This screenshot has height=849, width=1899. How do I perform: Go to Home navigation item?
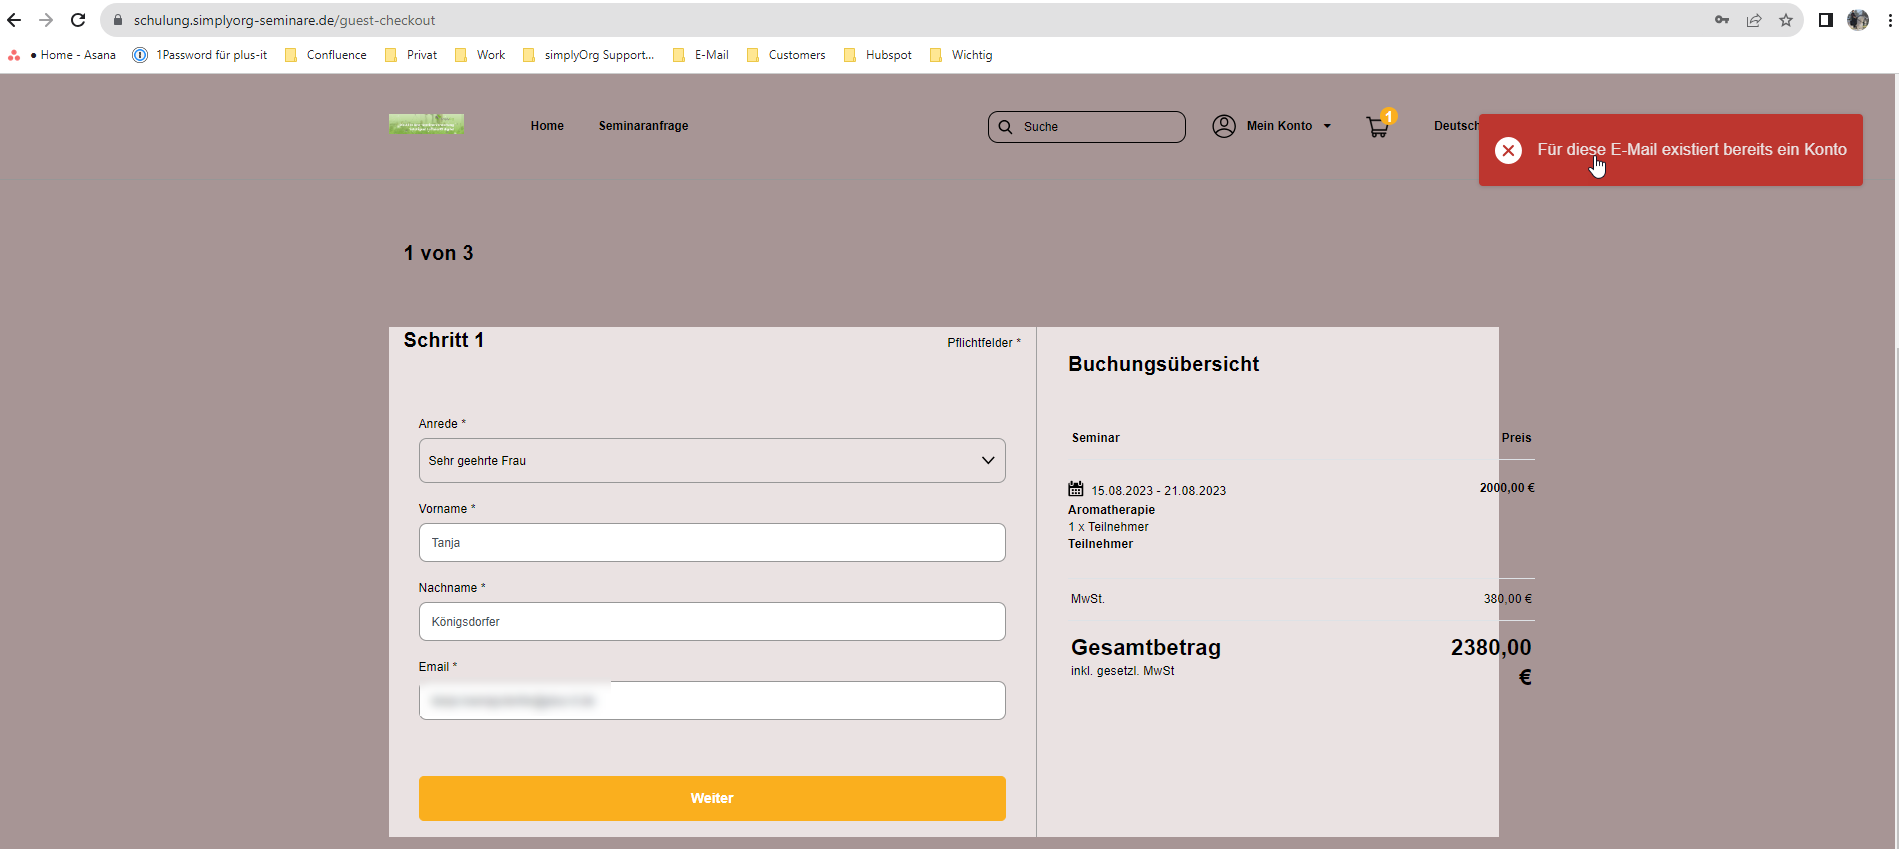coord(547,126)
